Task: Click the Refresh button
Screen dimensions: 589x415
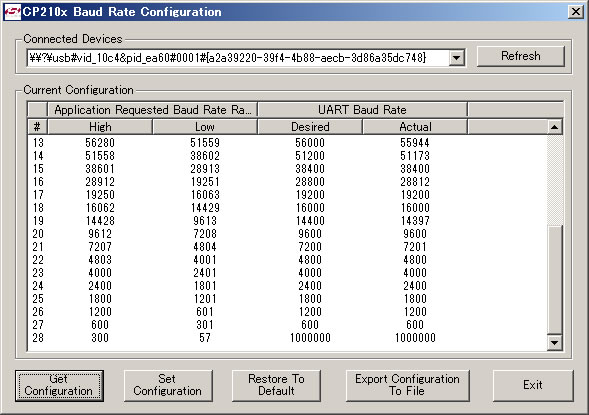Action: (x=520, y=56)
